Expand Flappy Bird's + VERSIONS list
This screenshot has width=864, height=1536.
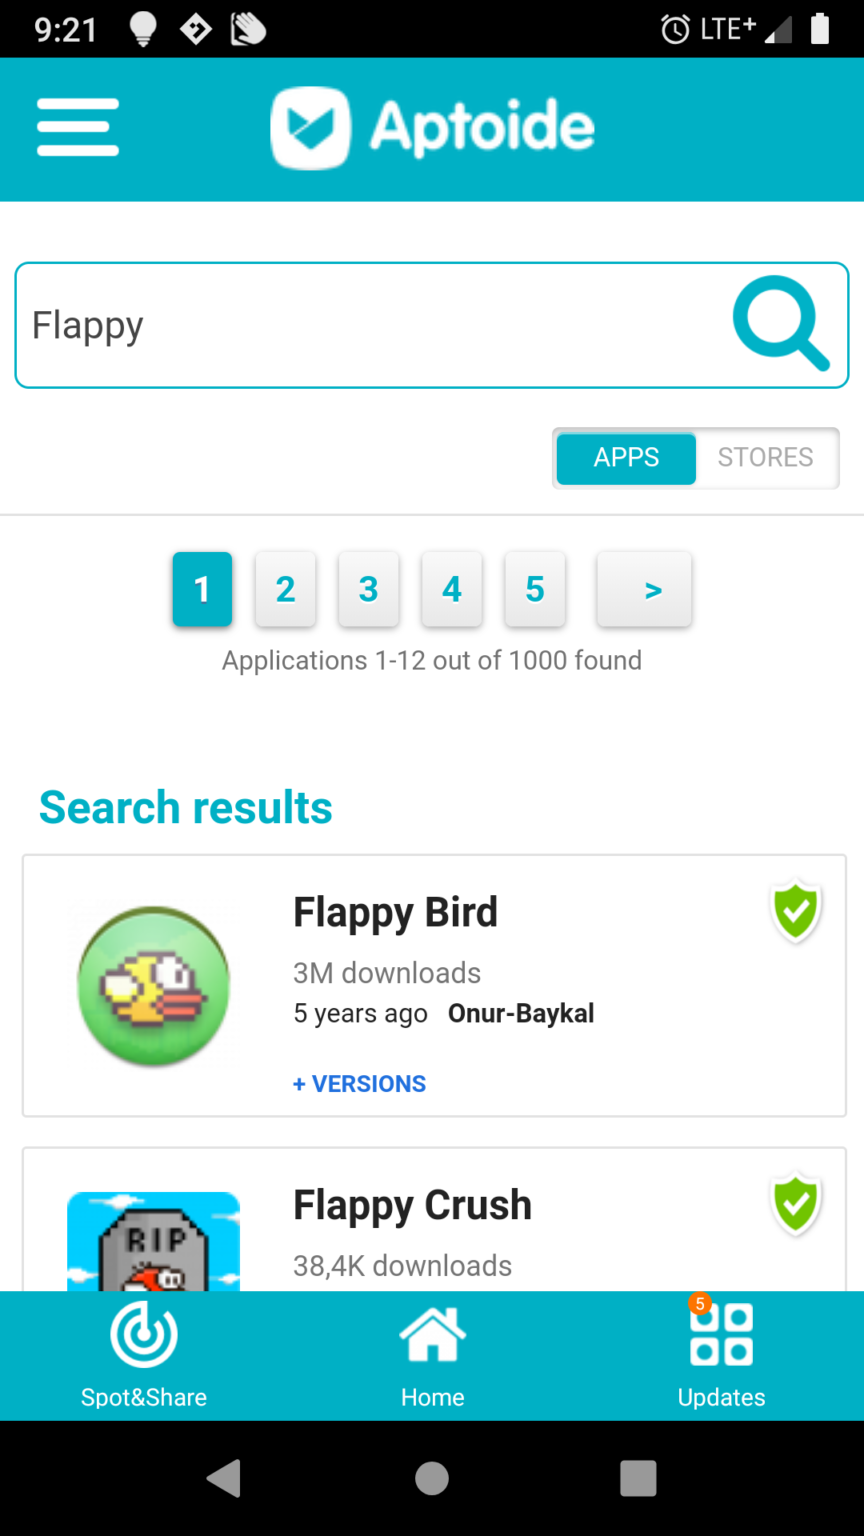pos(359,1084)
